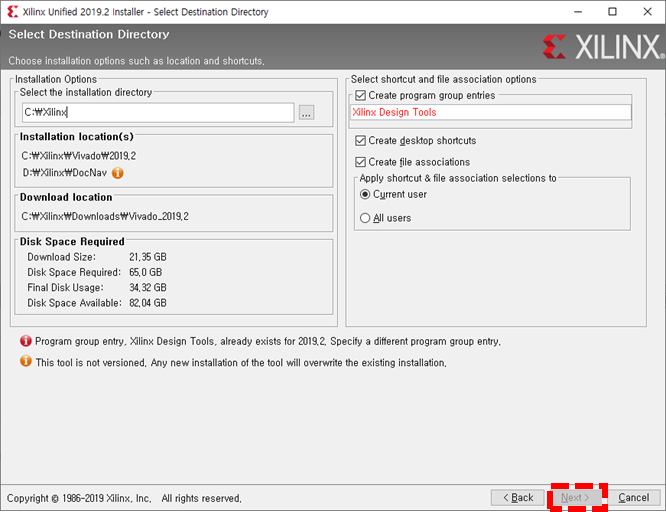The height and width of the screenshot is (512, 666).
Task: Uncheck Create program group entries
Action: (360, 95)
